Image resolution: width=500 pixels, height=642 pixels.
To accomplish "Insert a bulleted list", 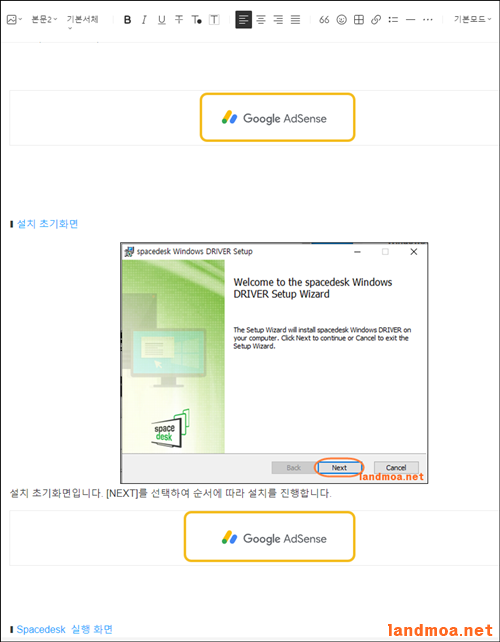I will click(x=393, y=20).
